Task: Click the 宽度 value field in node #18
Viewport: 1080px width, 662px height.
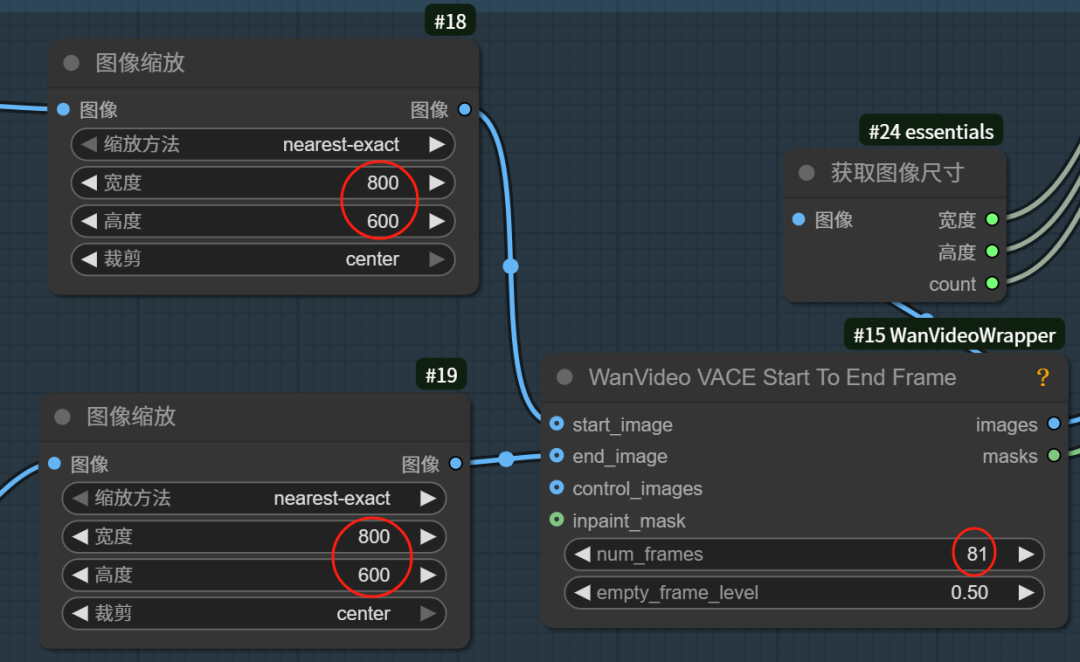Action: [x=263, y=183]
